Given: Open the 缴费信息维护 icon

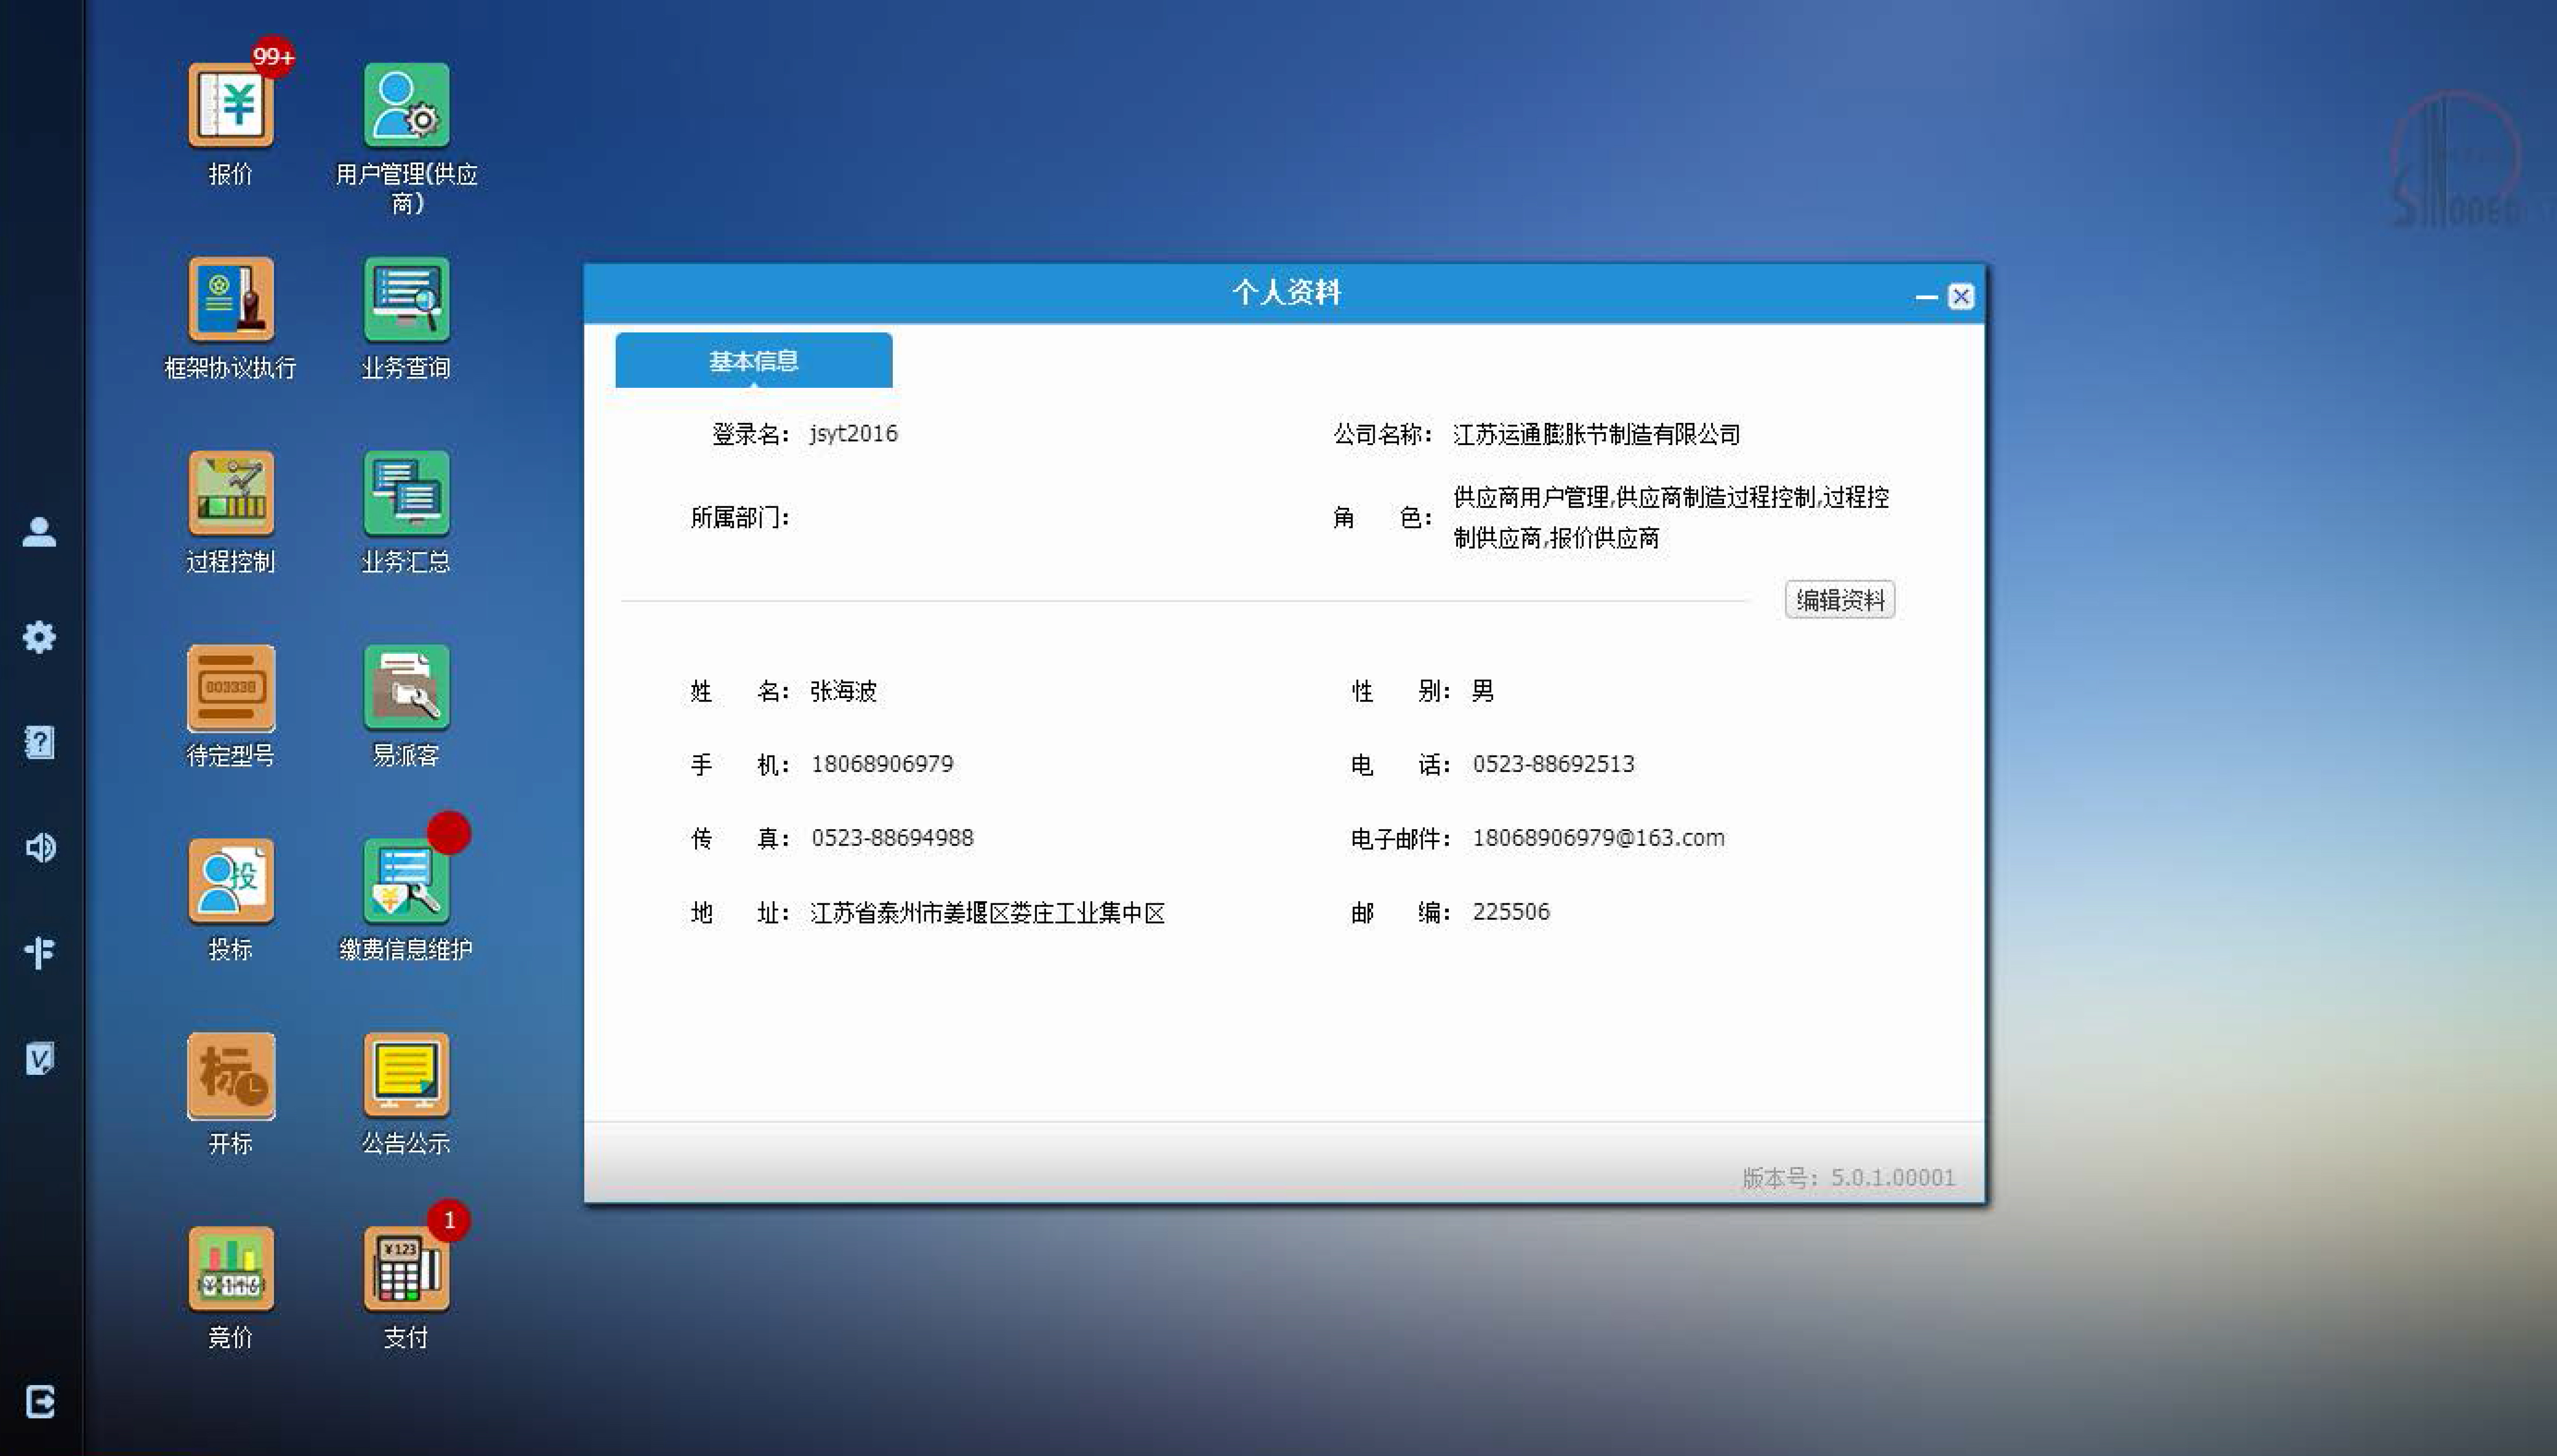Looking at the screenshot, I should pyautogui.click(x=406, y=881).
